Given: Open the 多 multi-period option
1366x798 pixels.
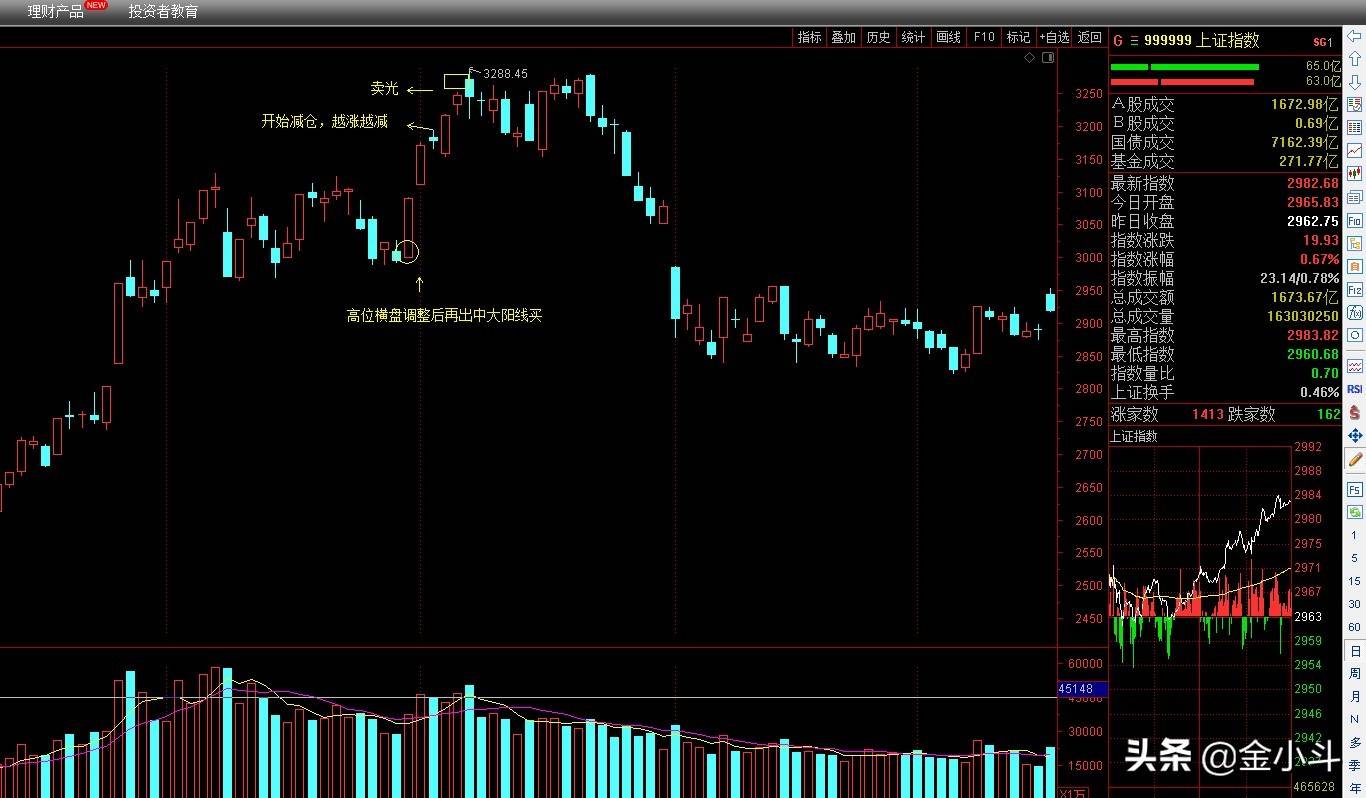Looking at the screenshot, I should 1355,743.
